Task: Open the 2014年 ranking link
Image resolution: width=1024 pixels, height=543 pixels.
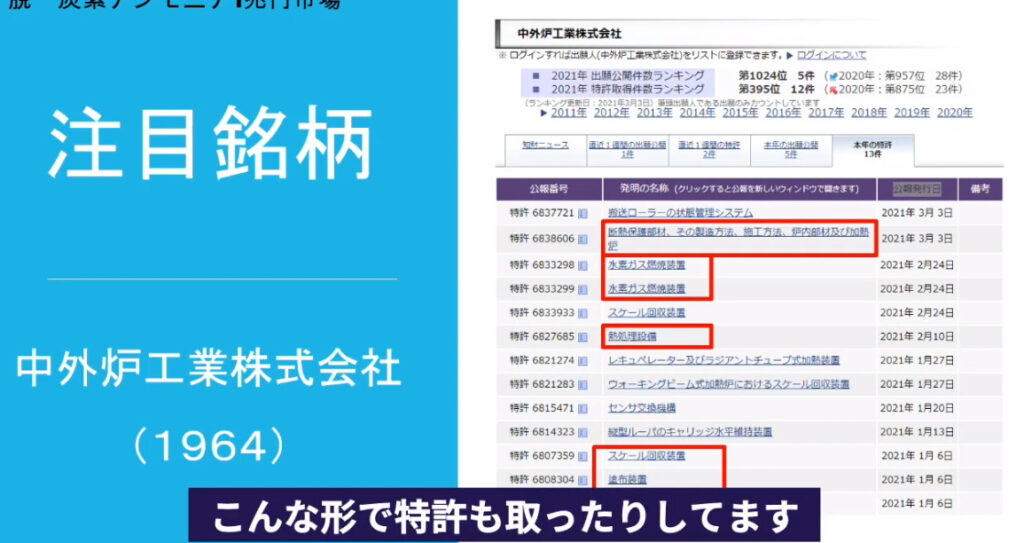Action: [x=697, y=113]
